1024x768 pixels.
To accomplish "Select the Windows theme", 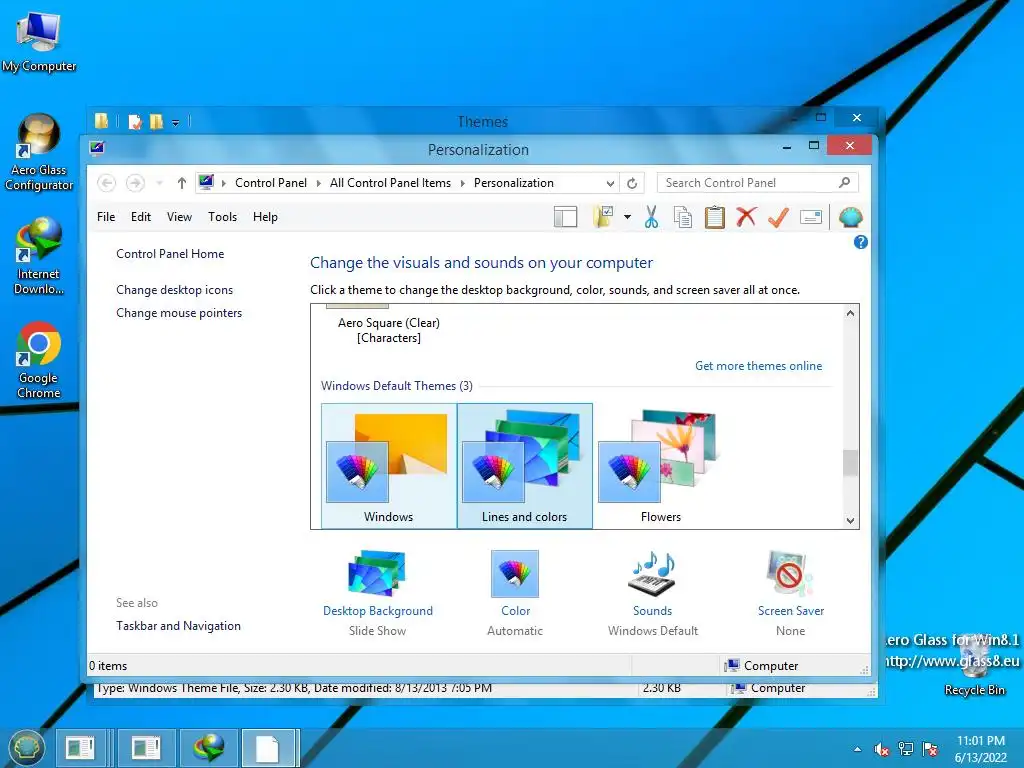I will click(389, 466).
